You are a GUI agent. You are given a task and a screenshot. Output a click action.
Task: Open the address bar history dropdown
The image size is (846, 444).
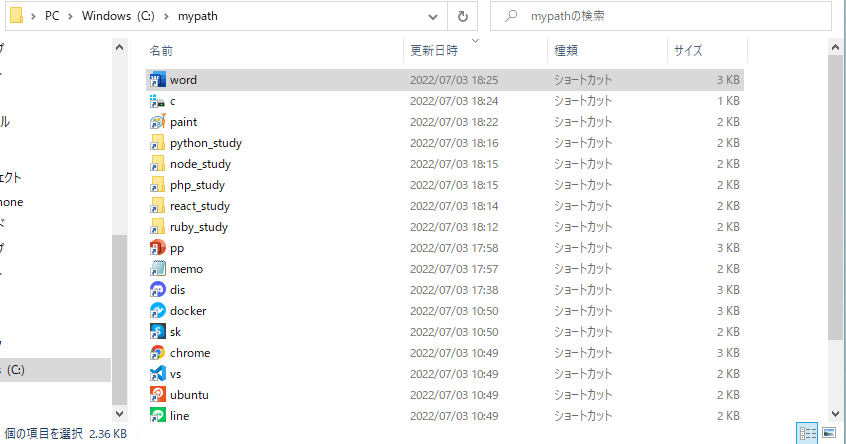[433, 17]
